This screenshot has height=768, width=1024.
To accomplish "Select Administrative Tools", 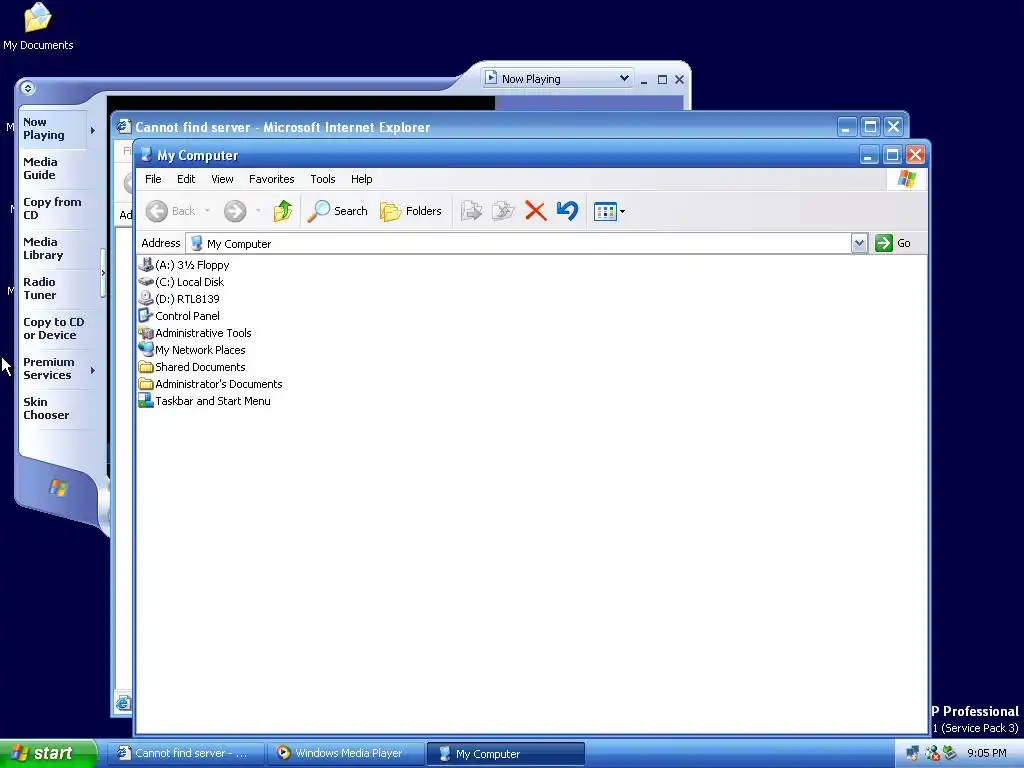I will (195, 332).
